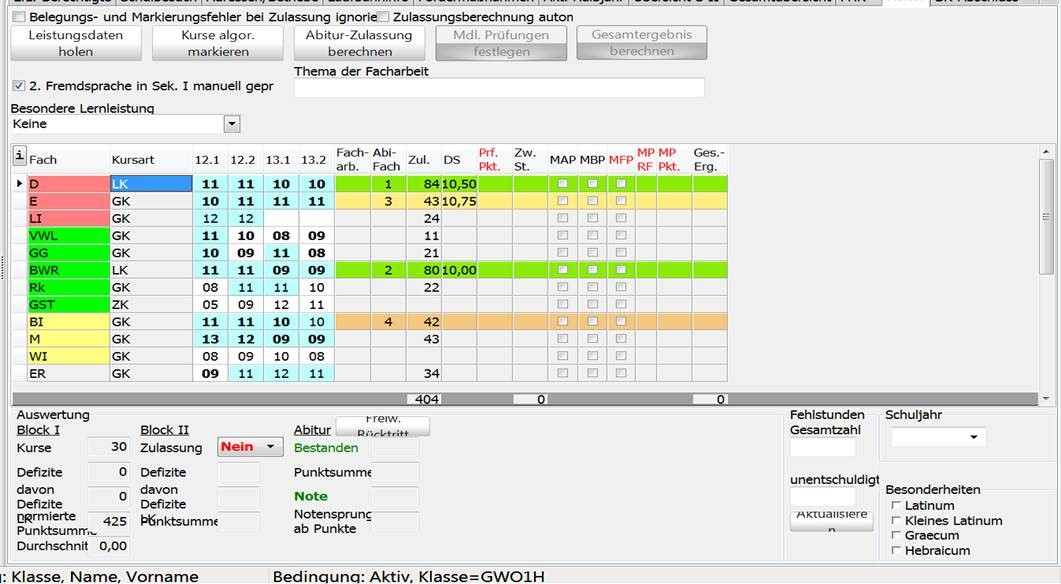This screenshot has width=1061, height=584.
Task: Click Abitur-Zulassung berechnen button
Action: [359, 43]
